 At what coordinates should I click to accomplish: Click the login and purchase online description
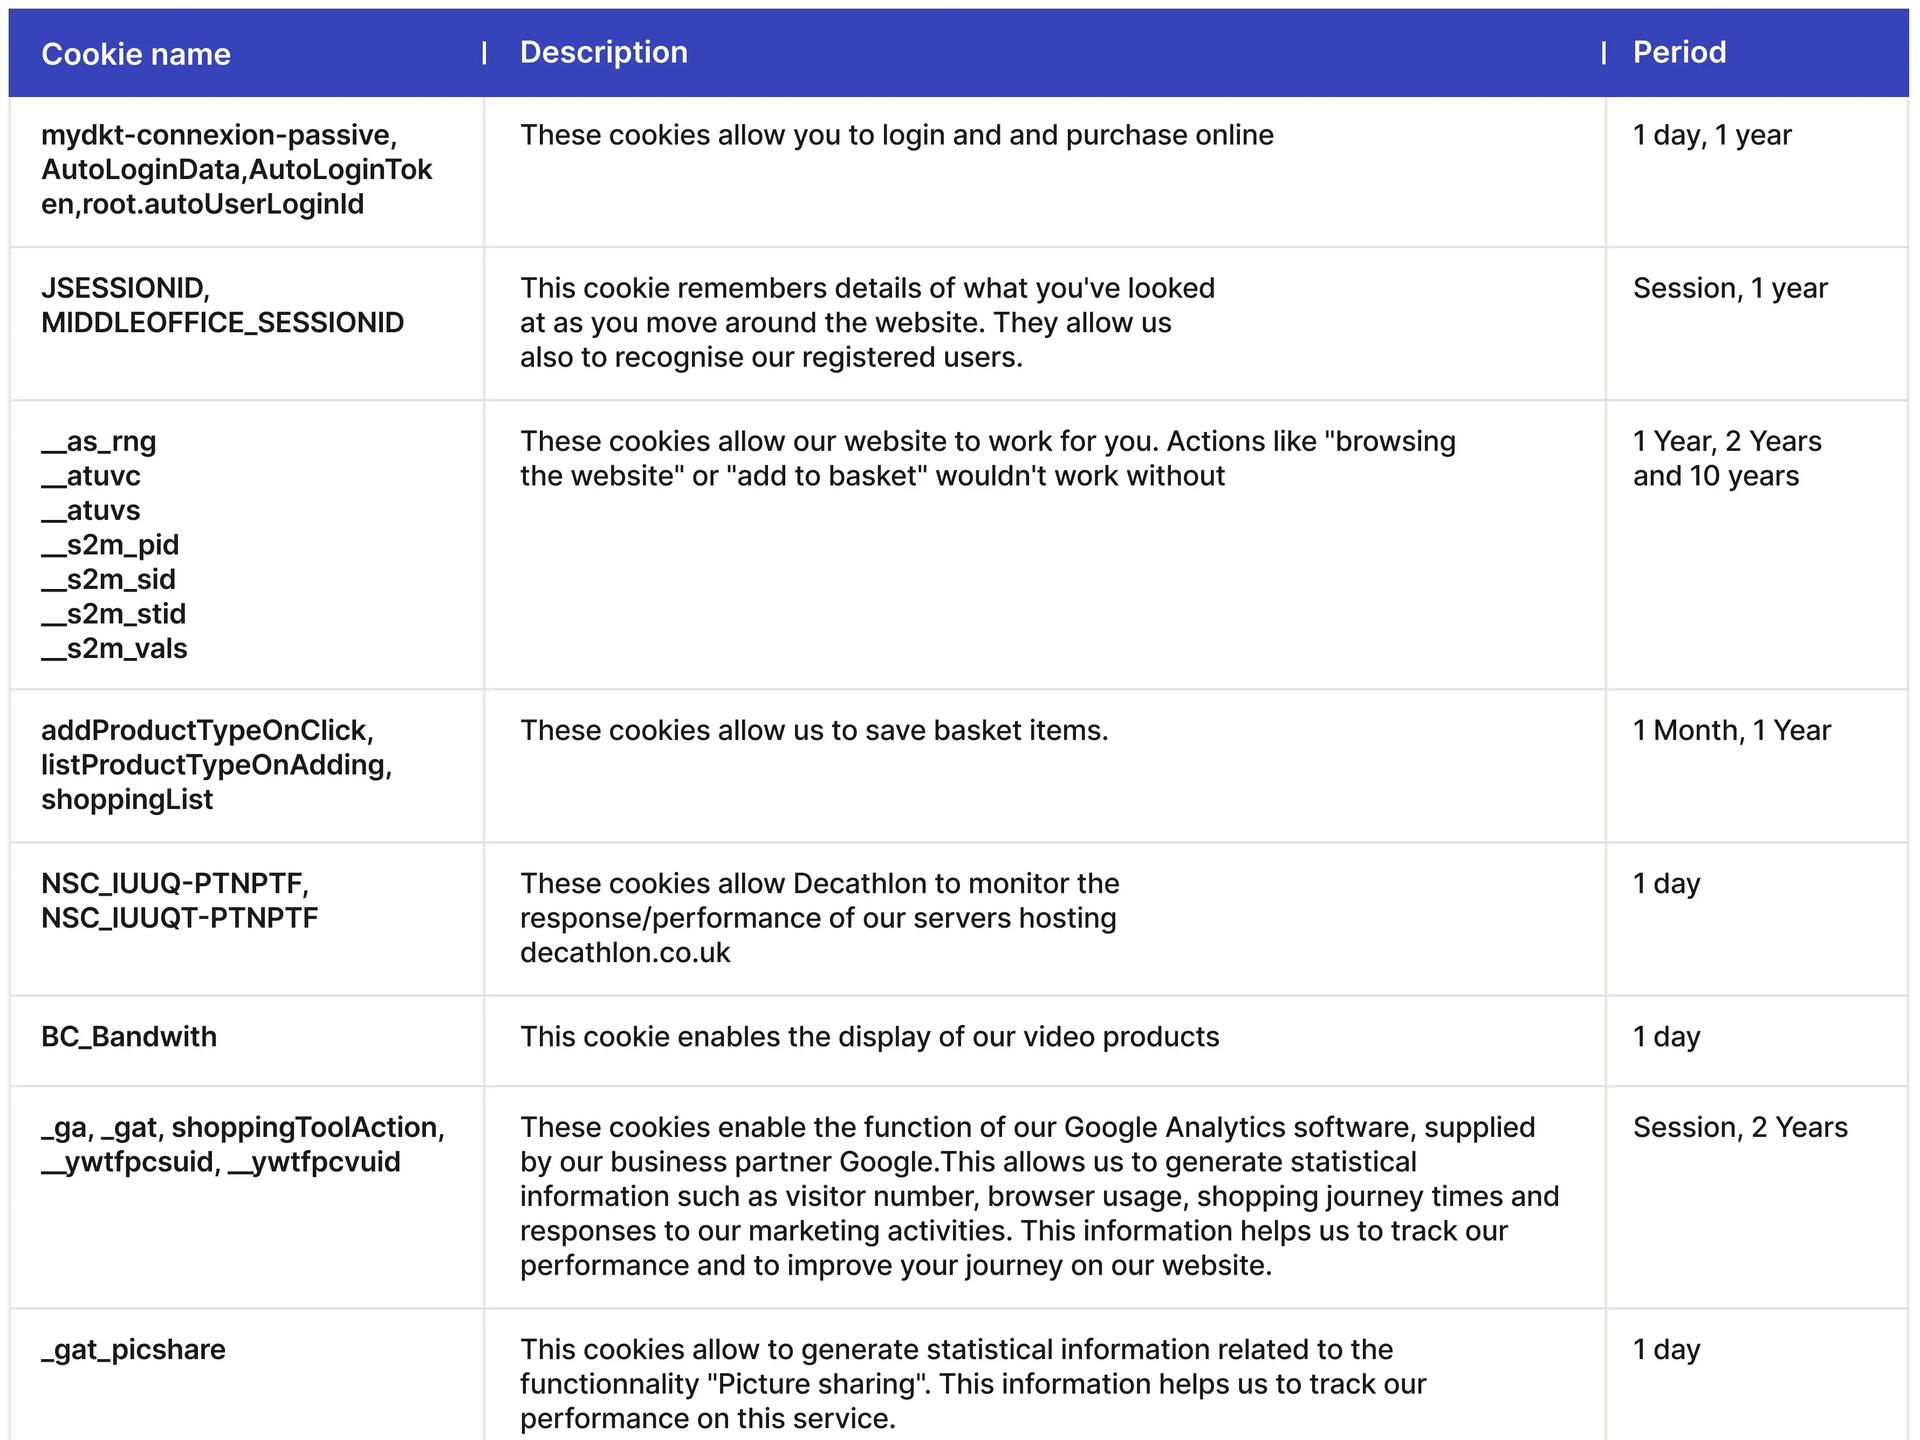[x=897, y=135]
